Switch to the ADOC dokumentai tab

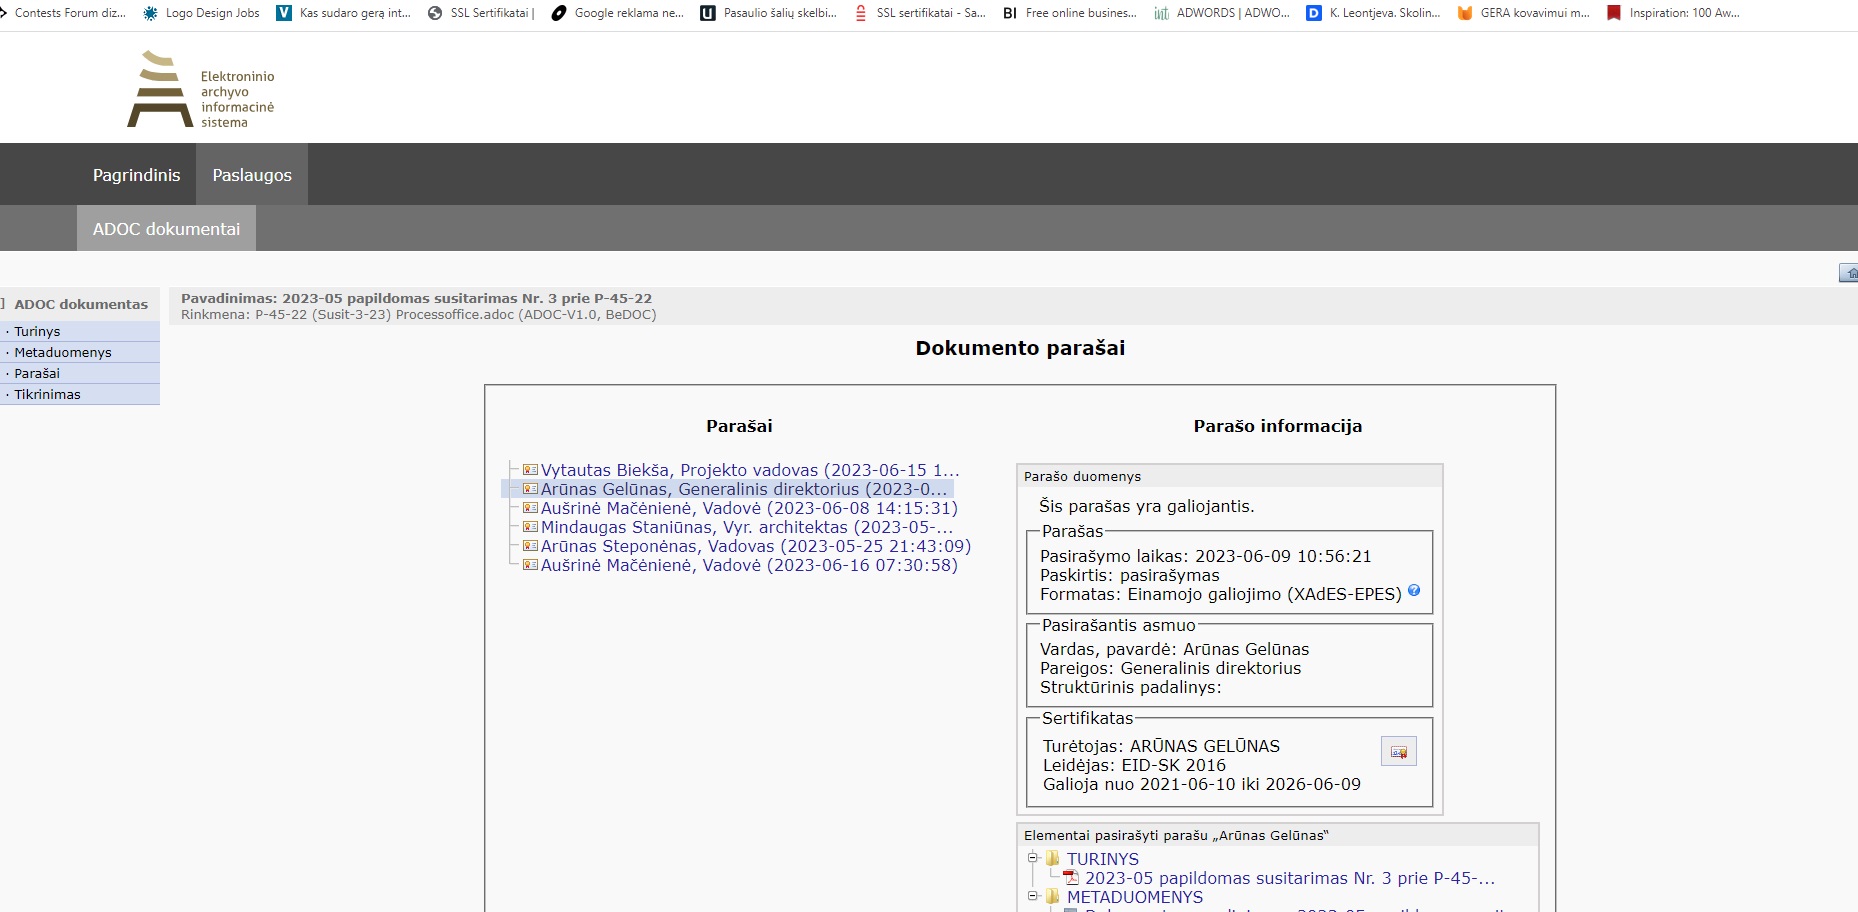166,229
